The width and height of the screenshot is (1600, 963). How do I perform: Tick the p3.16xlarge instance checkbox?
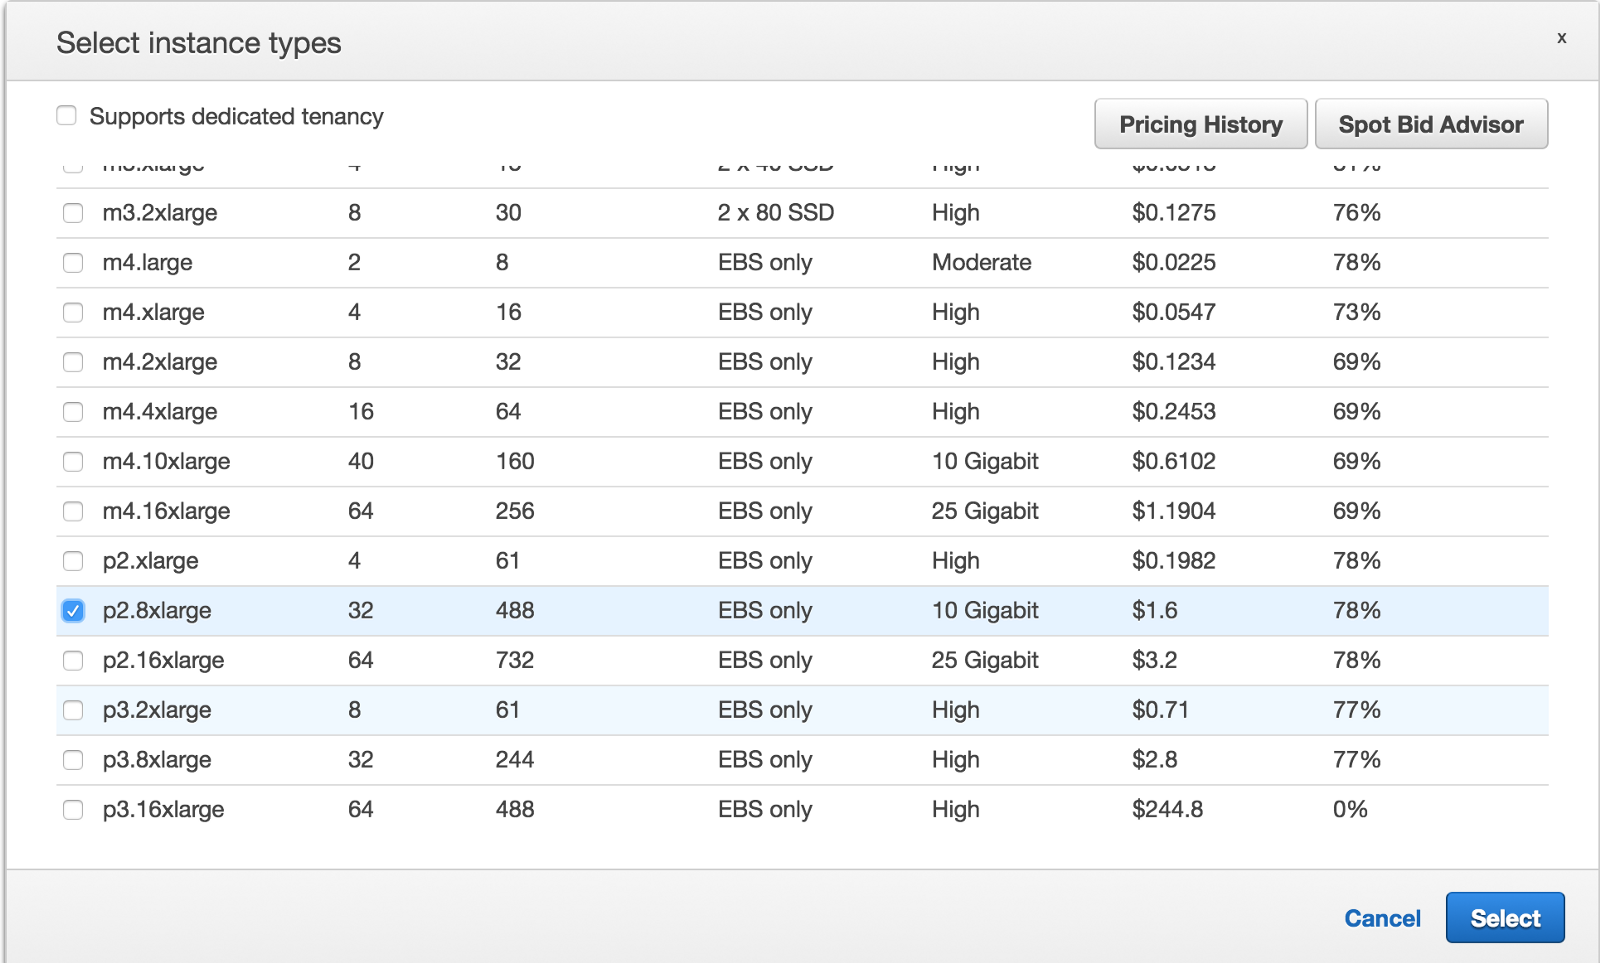(x=73, y=810)
